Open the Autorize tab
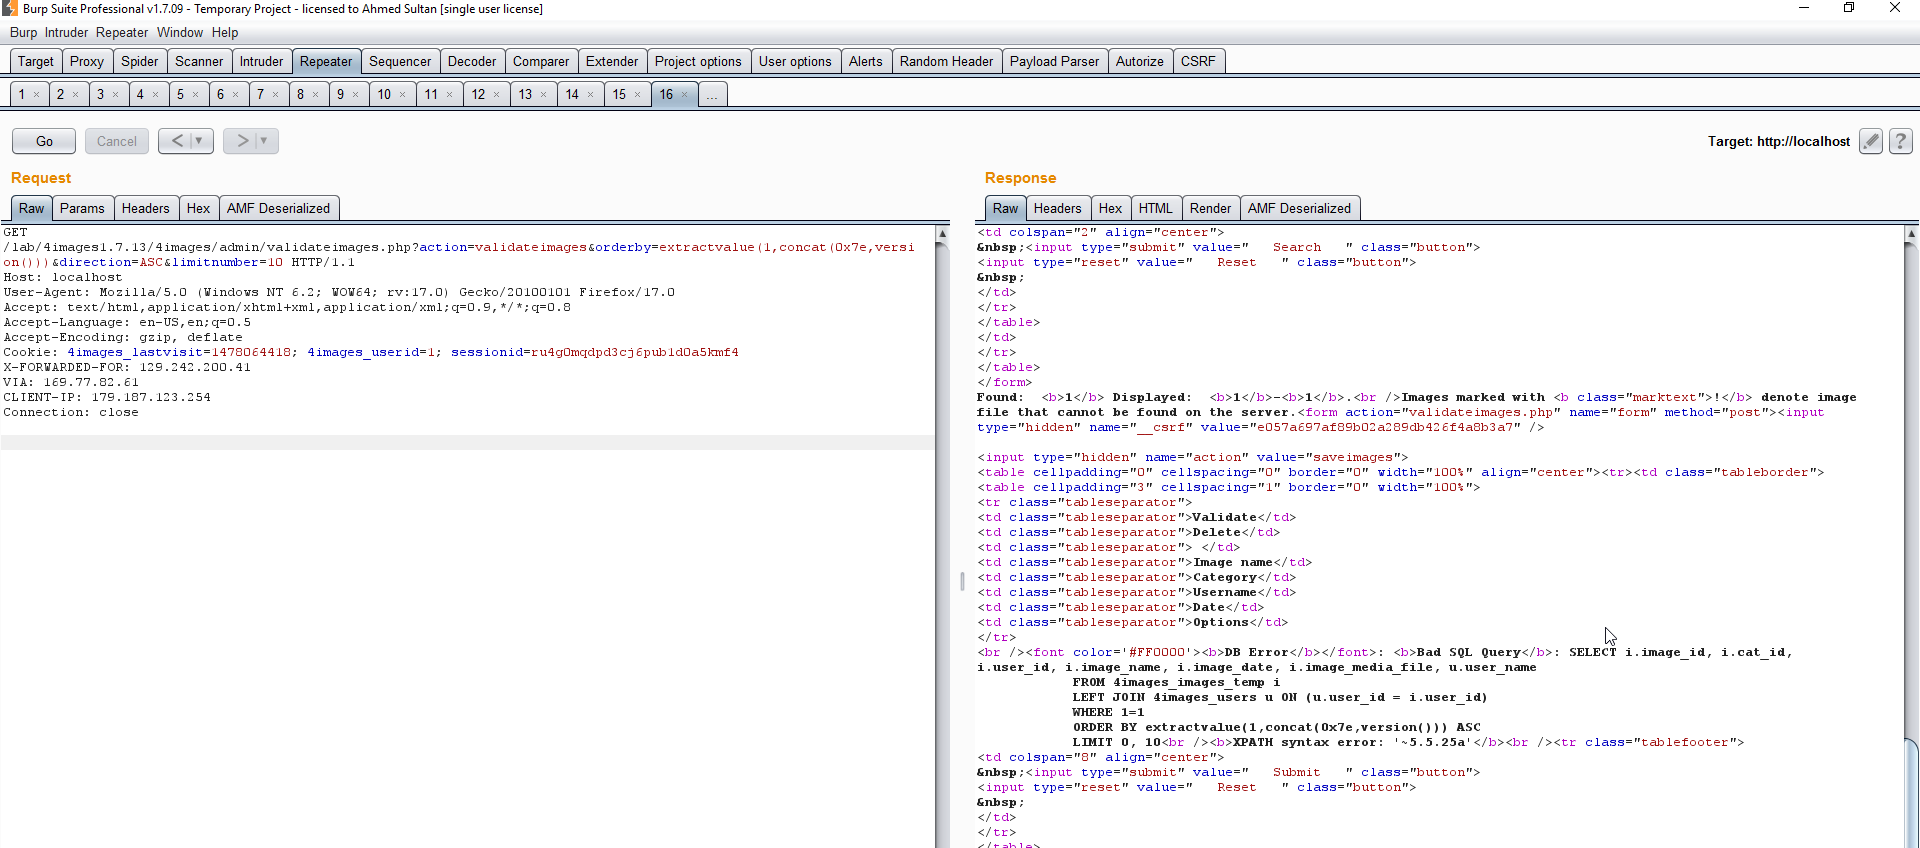This screenshot has width=1920, height=848. click(1140, 61)
